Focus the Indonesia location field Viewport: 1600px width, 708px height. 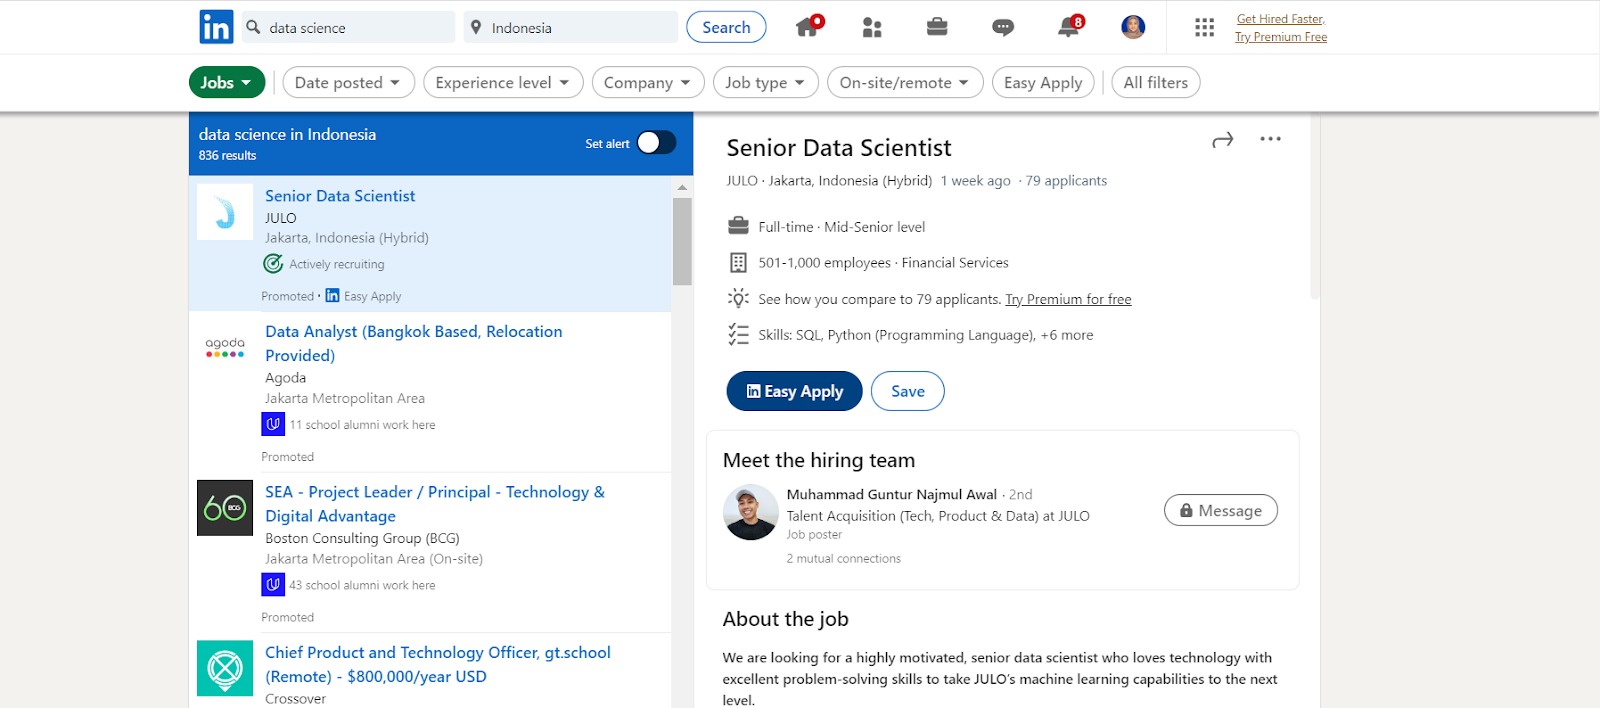(x=572, y=27)
